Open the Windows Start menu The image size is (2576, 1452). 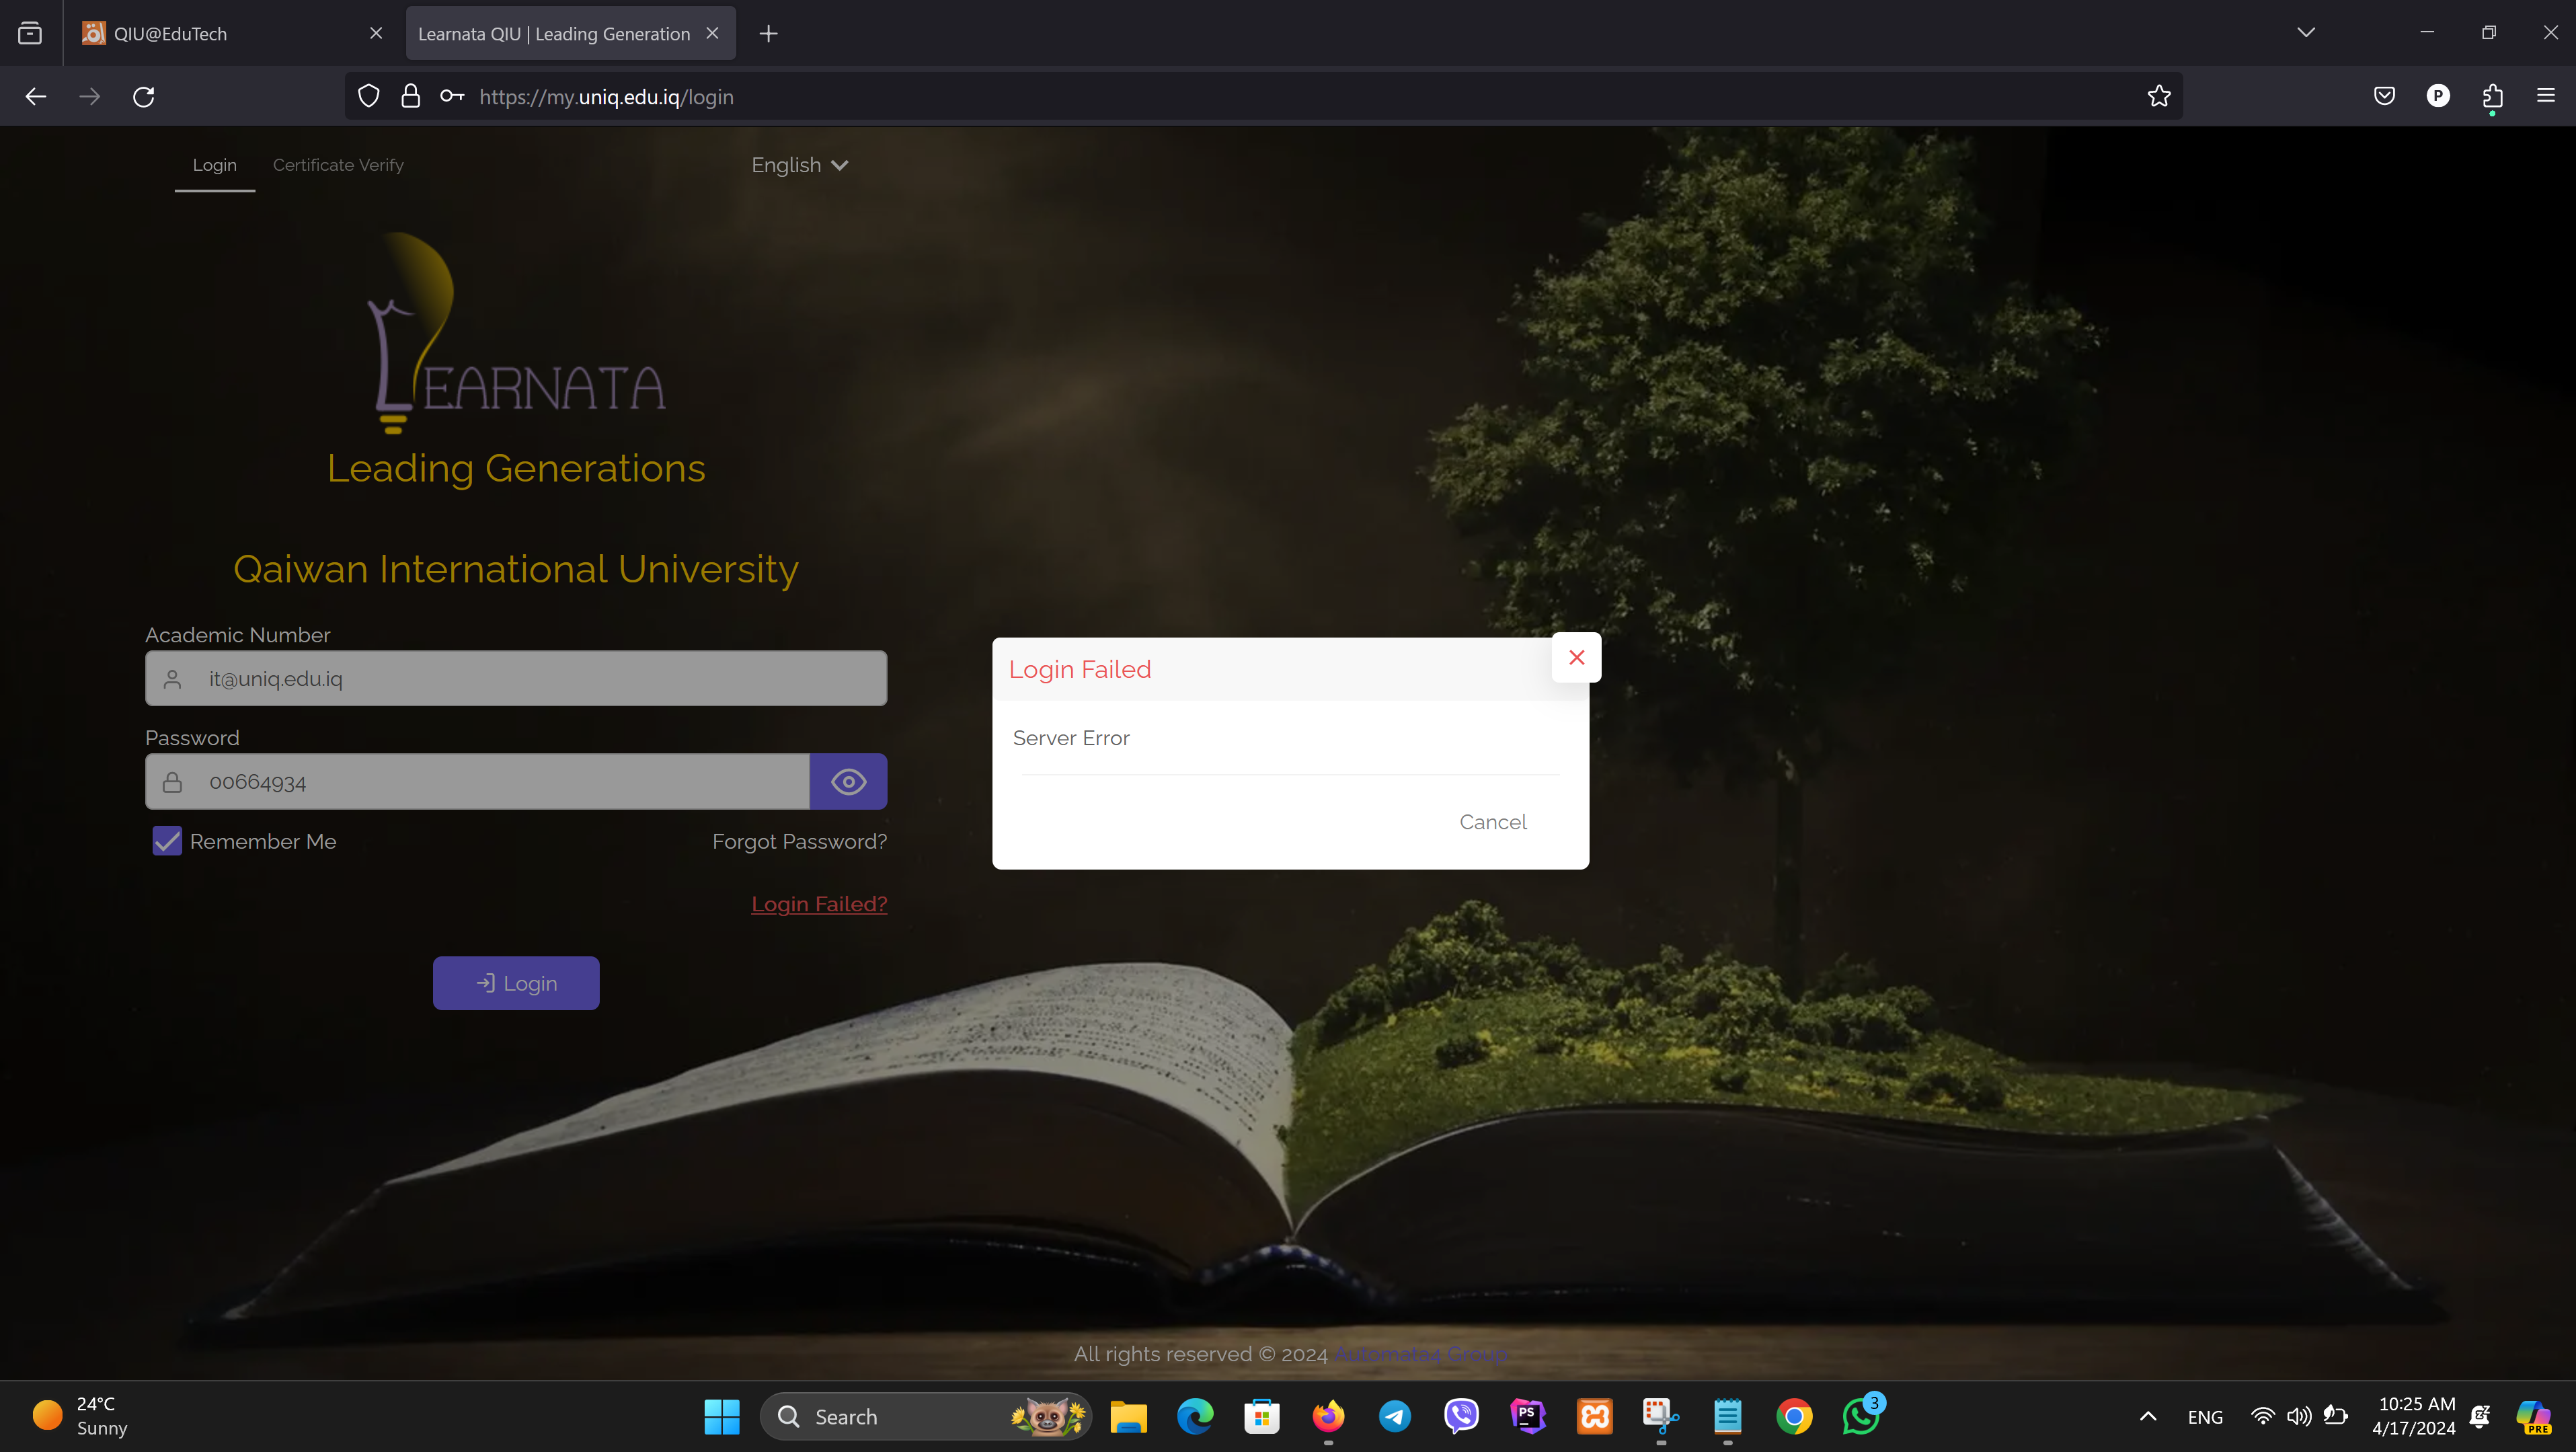coord(721,1416)
